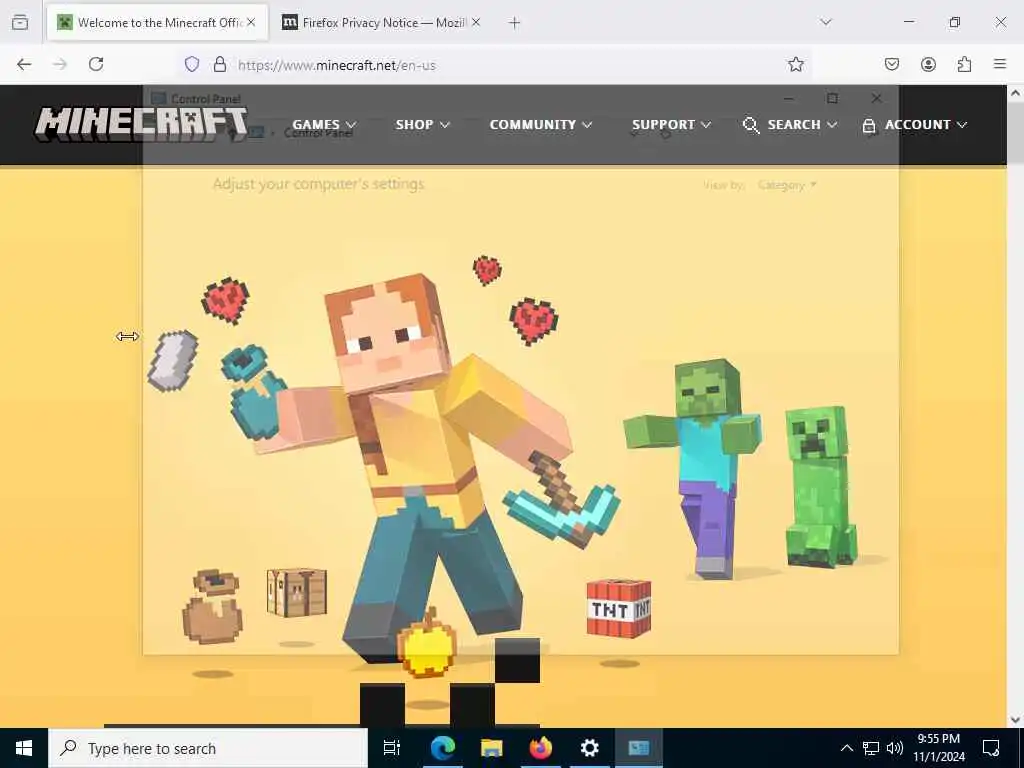Close the Firefox Privacy Notice tab
This screenshot has width=1024, height=768.
point(476,23)
